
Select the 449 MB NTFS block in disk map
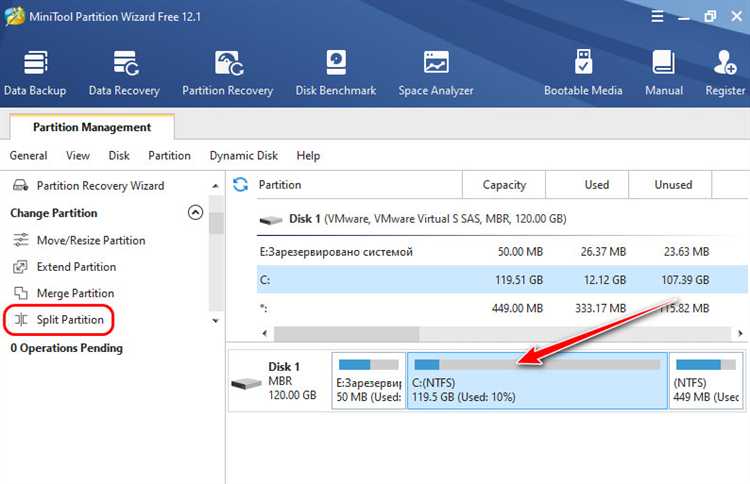tap(706, 381)
